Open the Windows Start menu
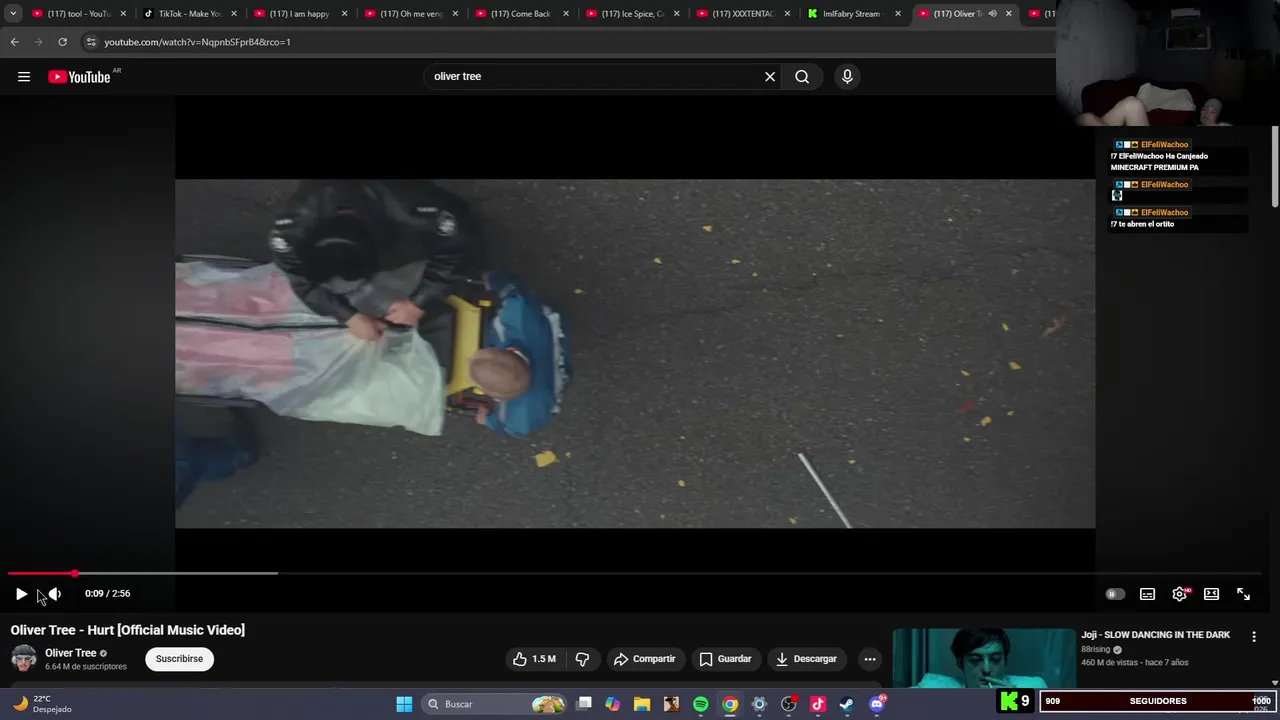This screenshot has width=1280, height=720. 404,704
